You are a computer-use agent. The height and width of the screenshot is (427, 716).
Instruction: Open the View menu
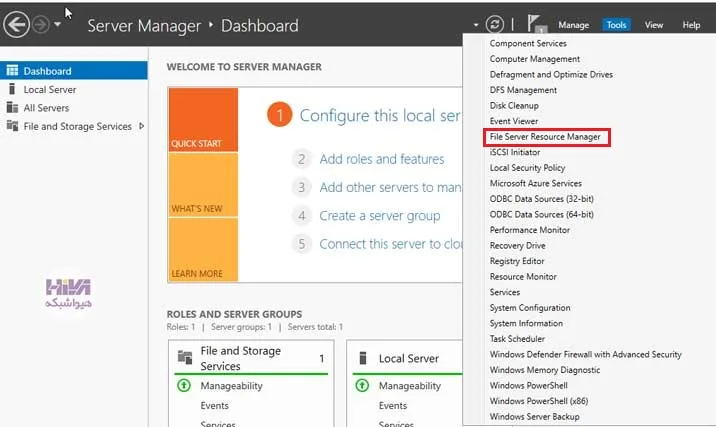tap(653, 25)
